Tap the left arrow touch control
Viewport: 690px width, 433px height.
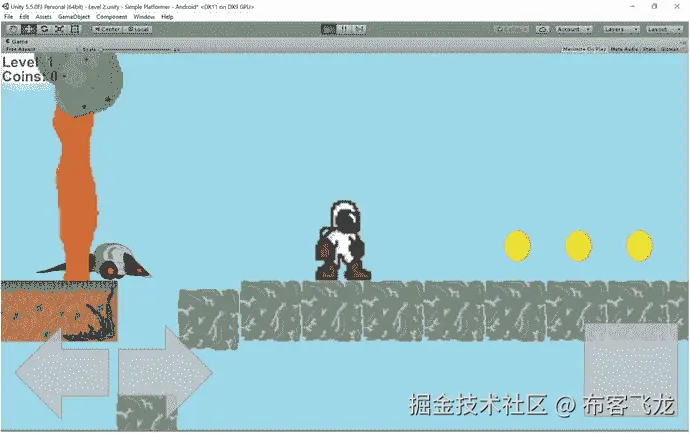(62, 374)
